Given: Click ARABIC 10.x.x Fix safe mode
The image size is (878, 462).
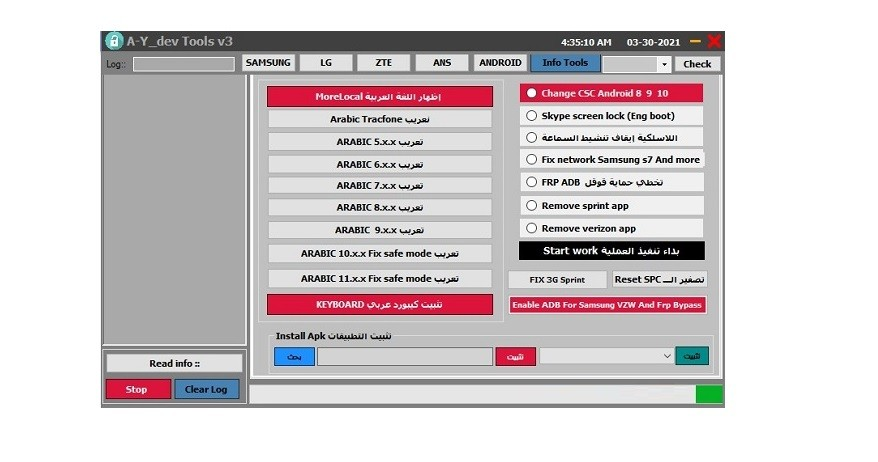Looking at the screenshot, I should coord(380,253).
